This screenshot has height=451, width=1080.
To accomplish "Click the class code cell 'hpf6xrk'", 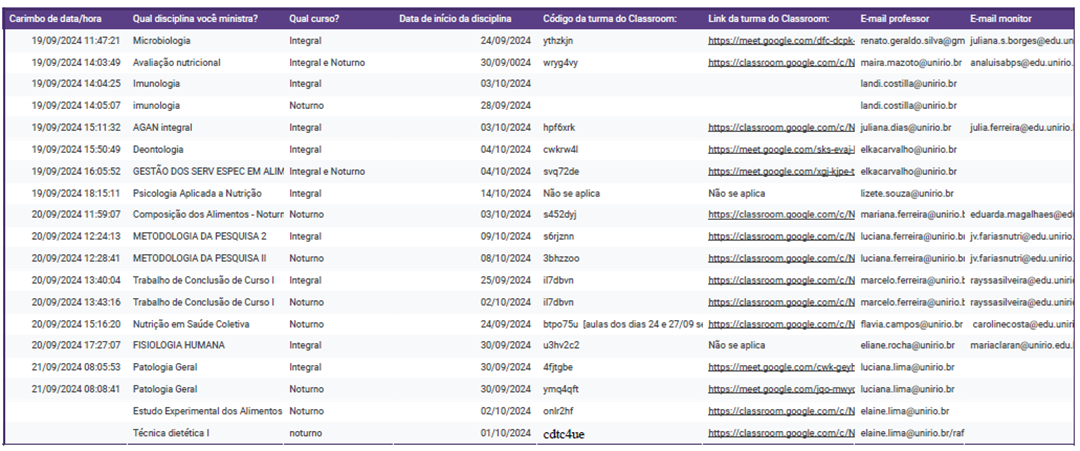I will 559,128.
